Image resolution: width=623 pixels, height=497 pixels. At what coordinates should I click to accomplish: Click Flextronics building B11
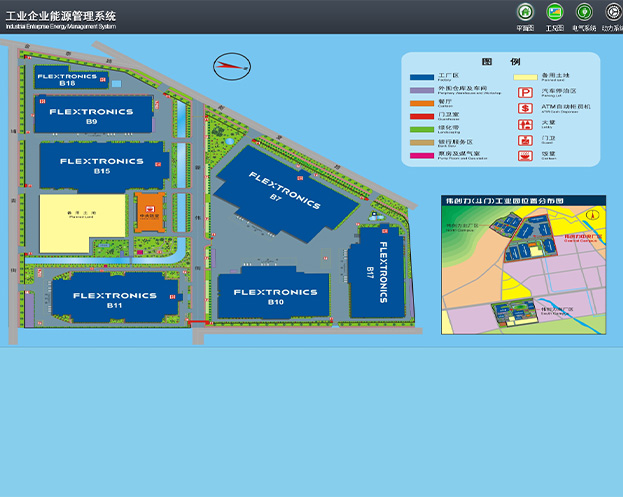point(114,299)
